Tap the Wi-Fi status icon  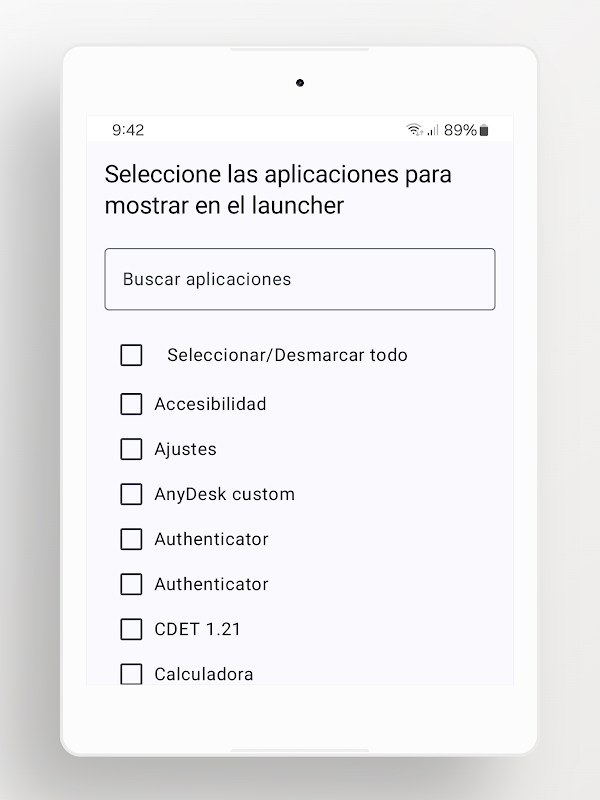[414, 130]
